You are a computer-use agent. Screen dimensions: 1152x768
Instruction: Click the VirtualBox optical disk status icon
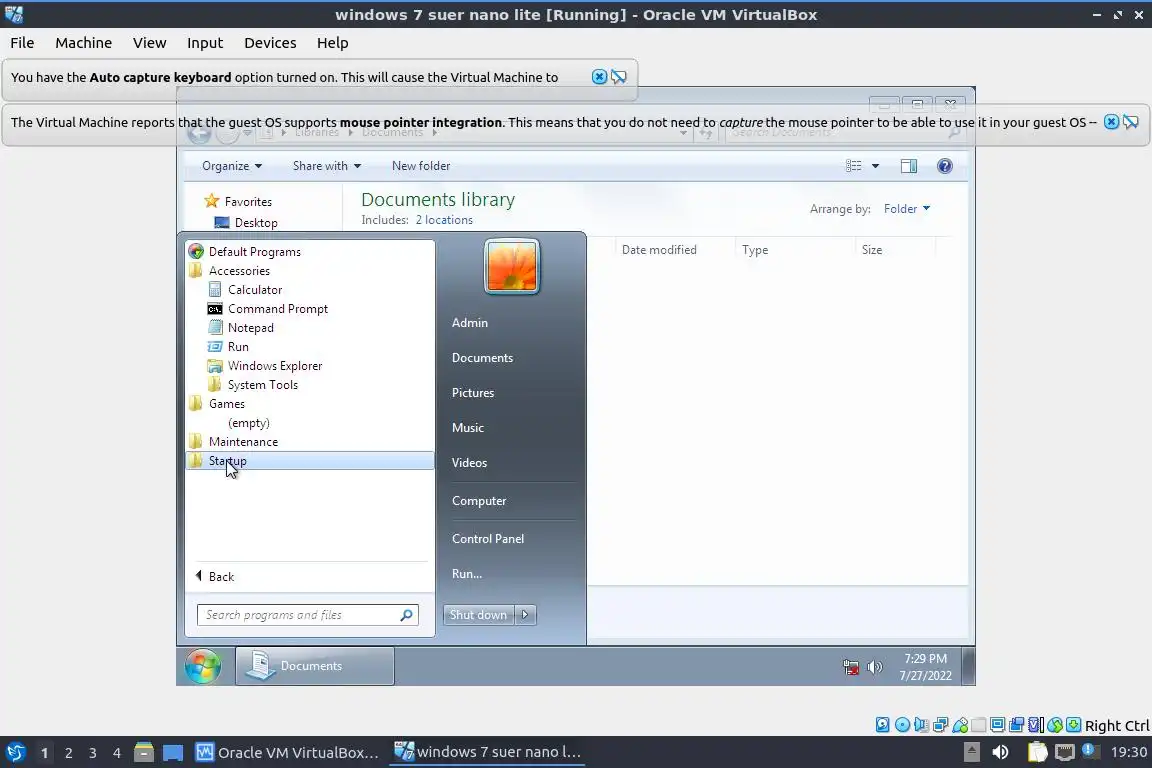[903, 725]
